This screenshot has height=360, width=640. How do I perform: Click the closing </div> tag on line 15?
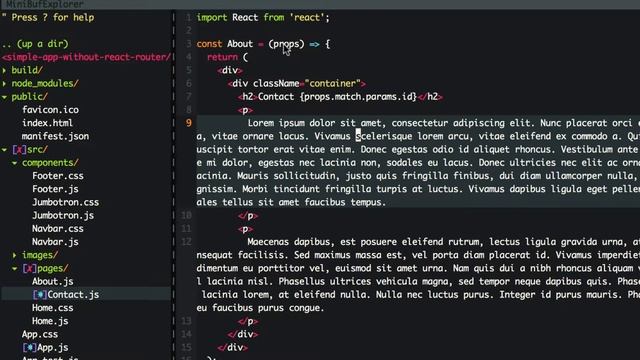(232, 348)
